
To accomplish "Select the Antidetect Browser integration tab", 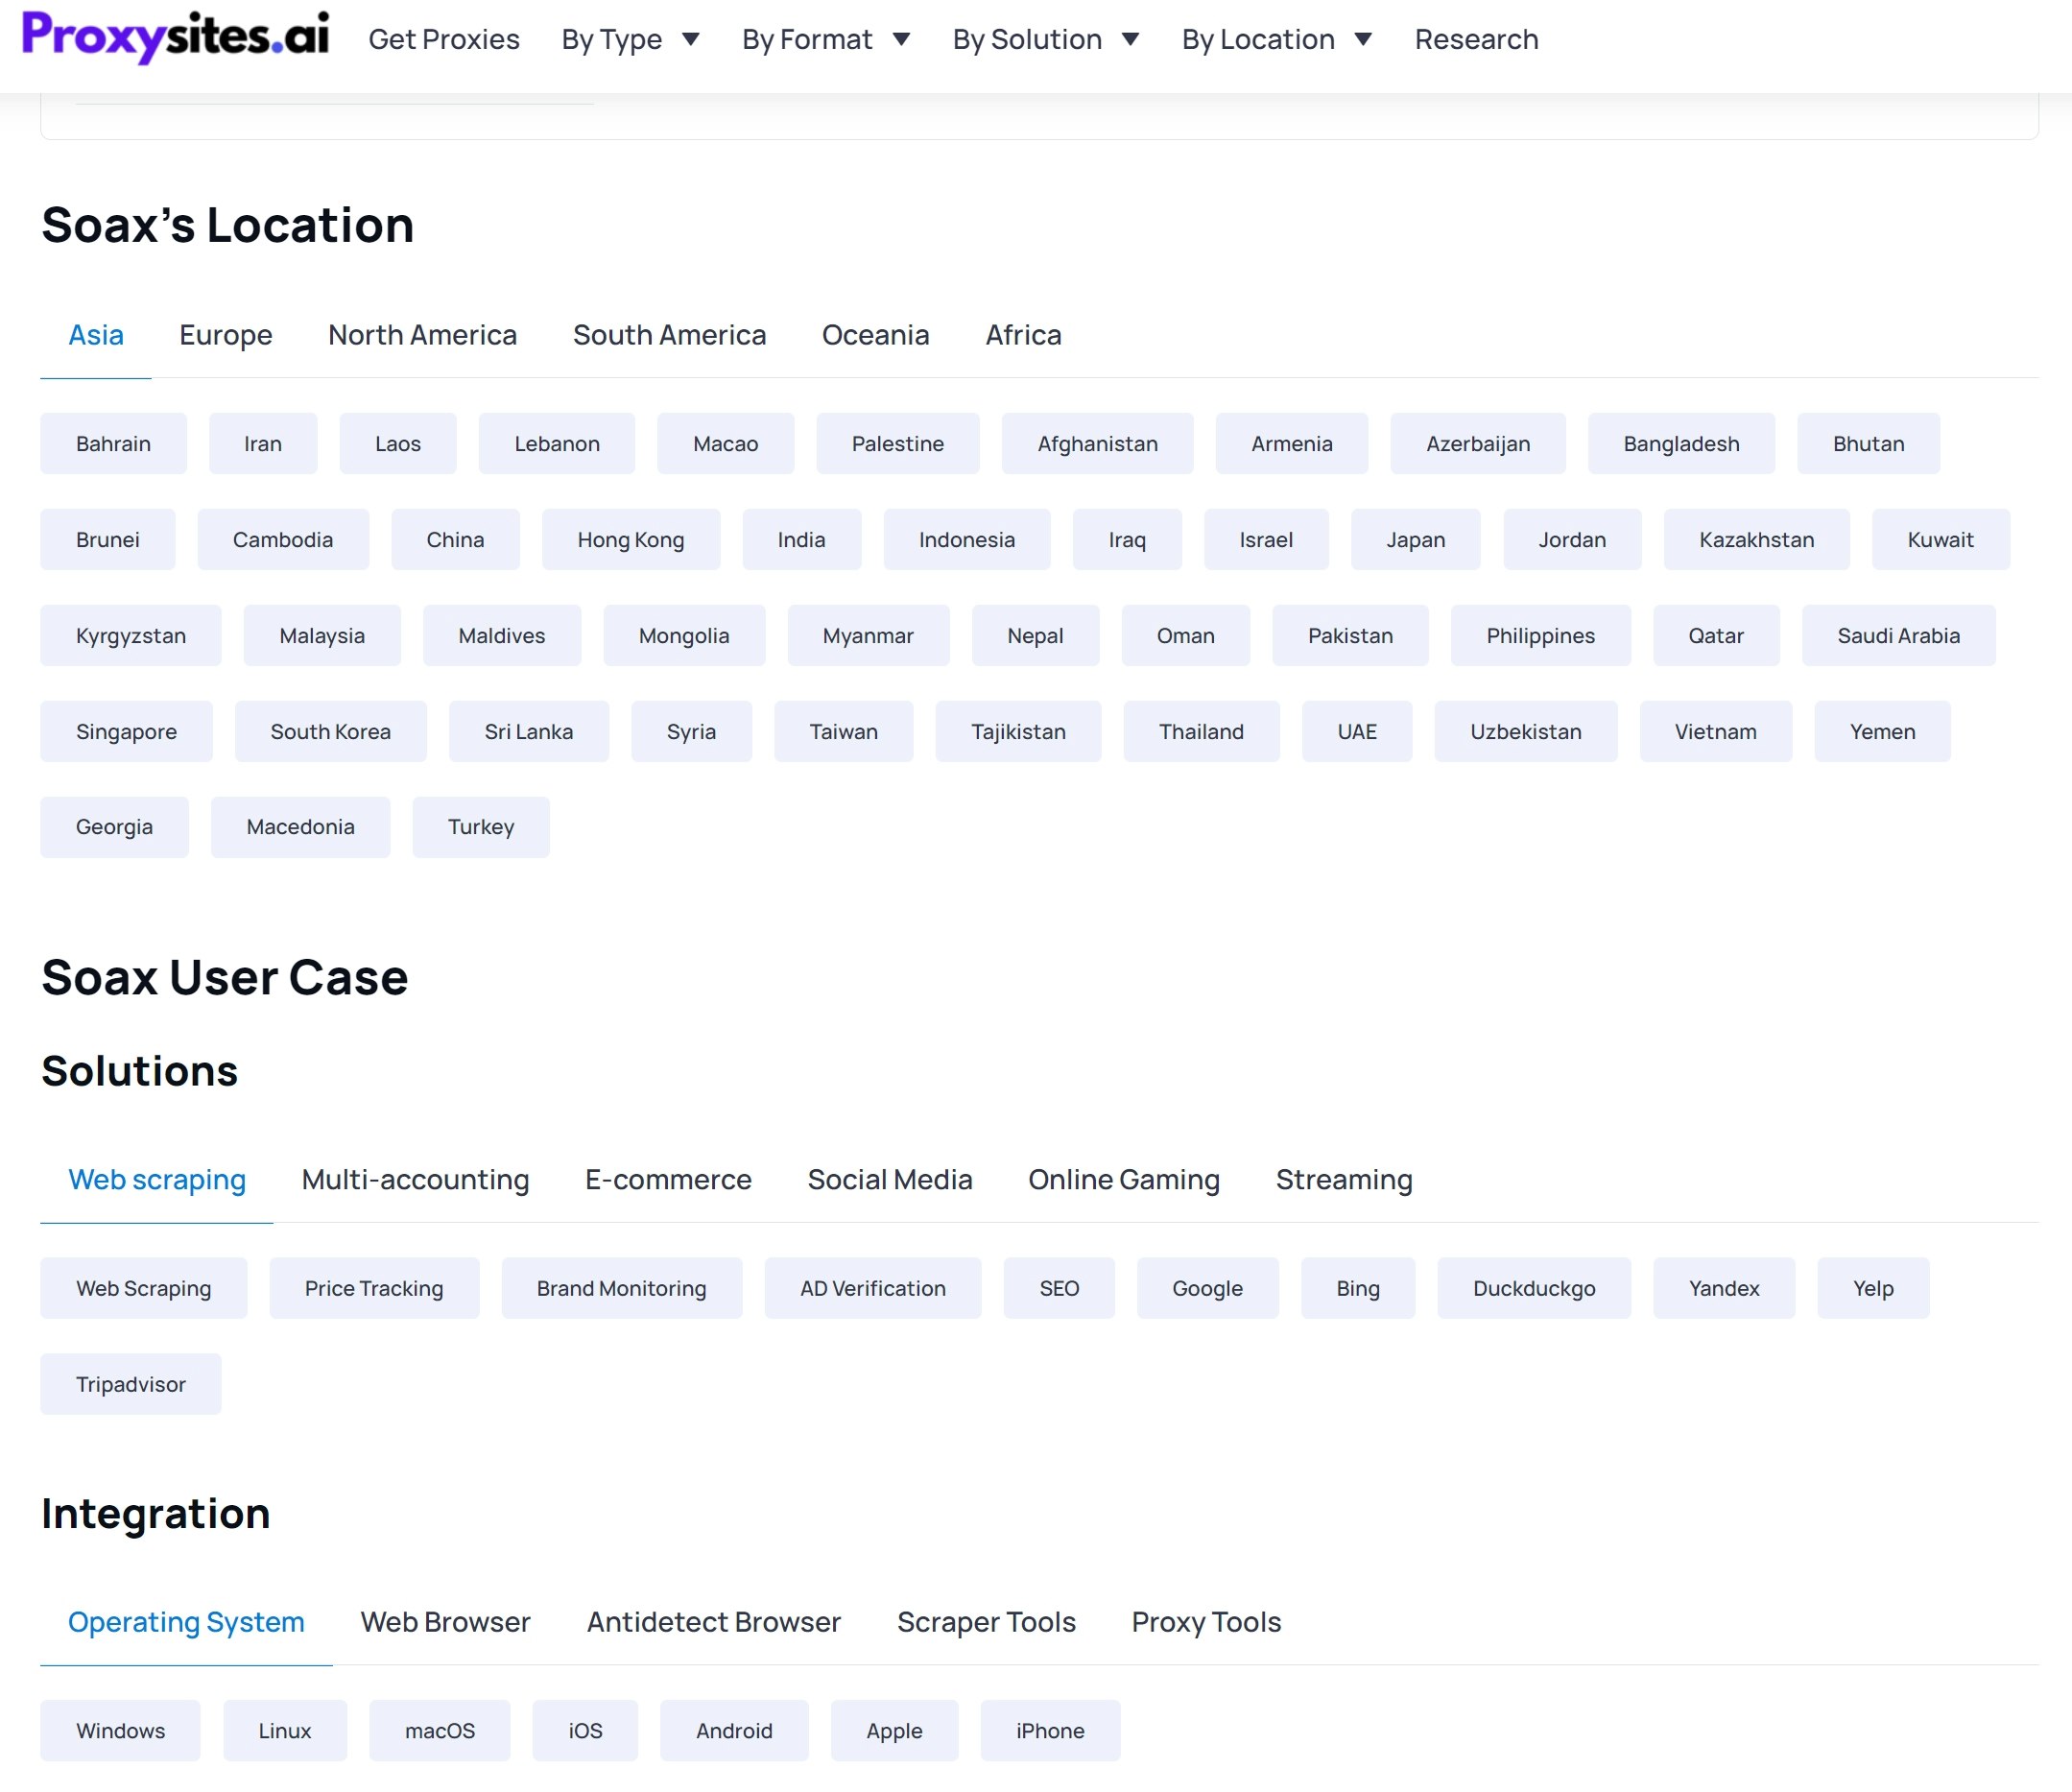I will (x=713, y=1622).
